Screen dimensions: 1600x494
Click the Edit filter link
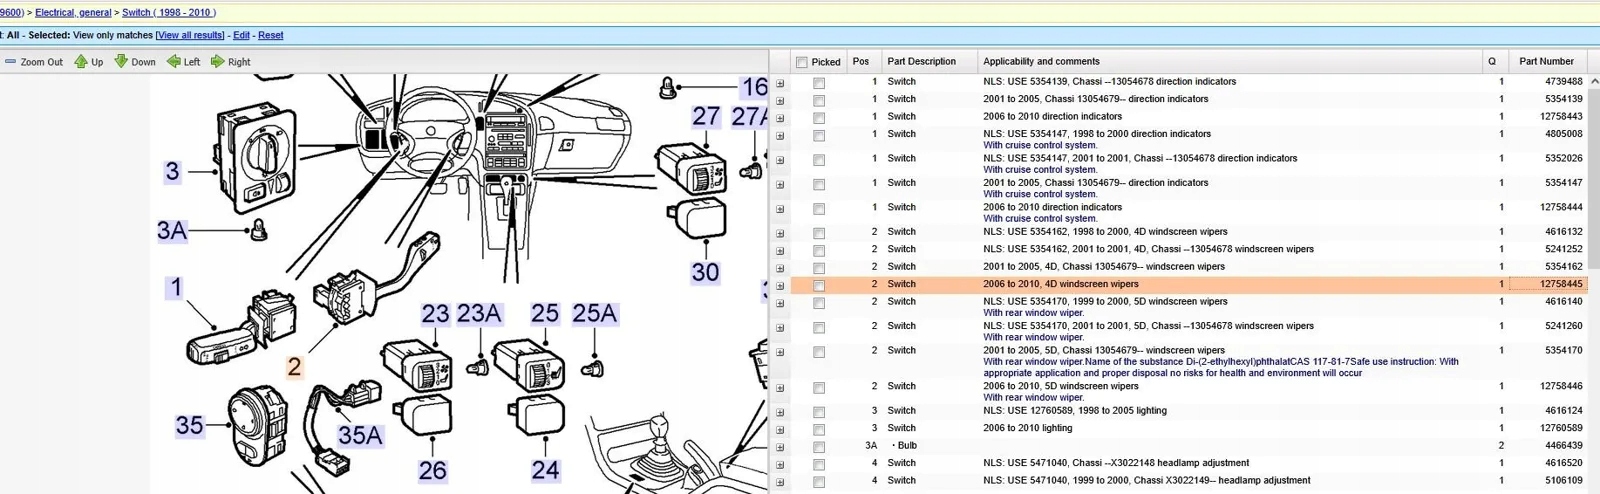pos(241,35)
